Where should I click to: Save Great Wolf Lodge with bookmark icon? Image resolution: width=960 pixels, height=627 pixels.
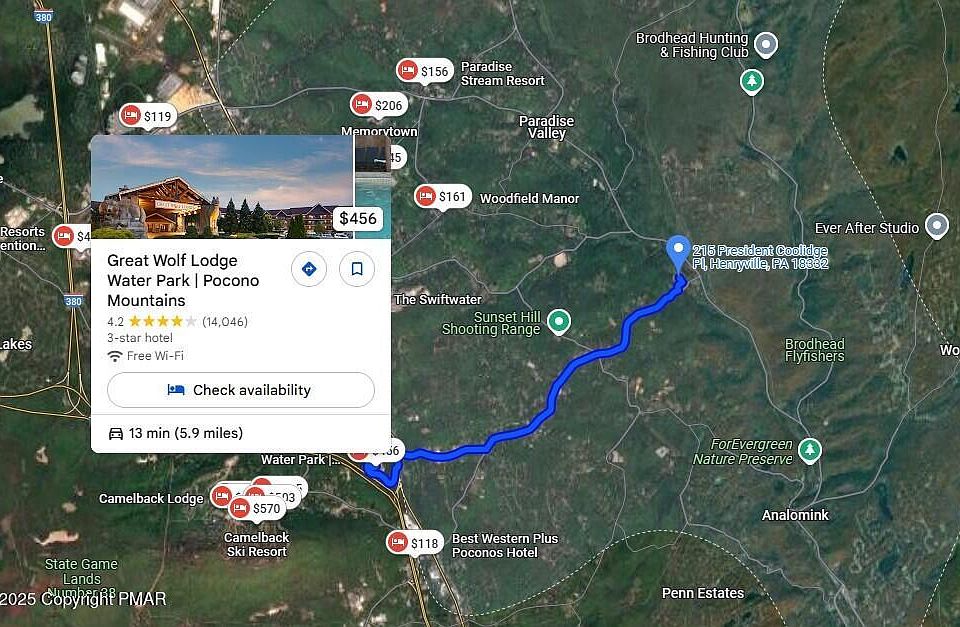click(357, 269)
